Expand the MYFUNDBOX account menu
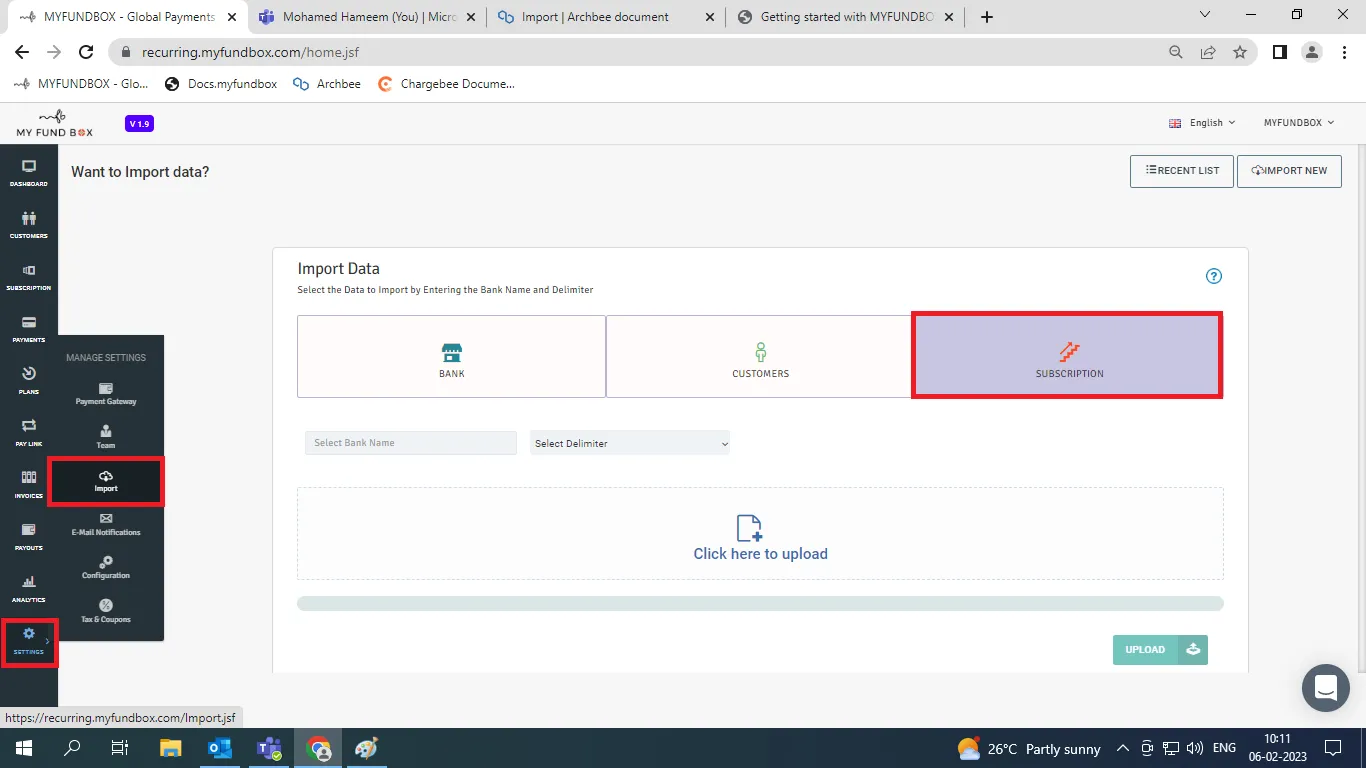 click(1299, 123)
